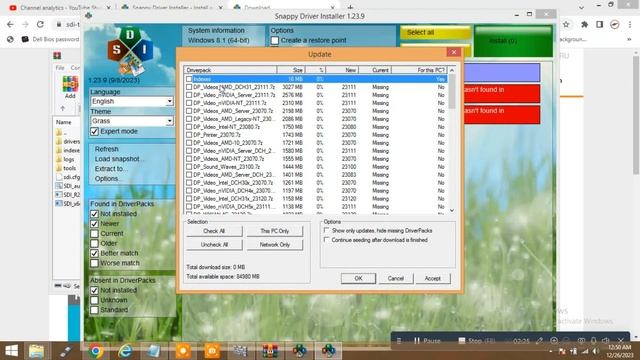Sort by the Current column header
This screenshot has width=640, height=360.
pos(375,70)
